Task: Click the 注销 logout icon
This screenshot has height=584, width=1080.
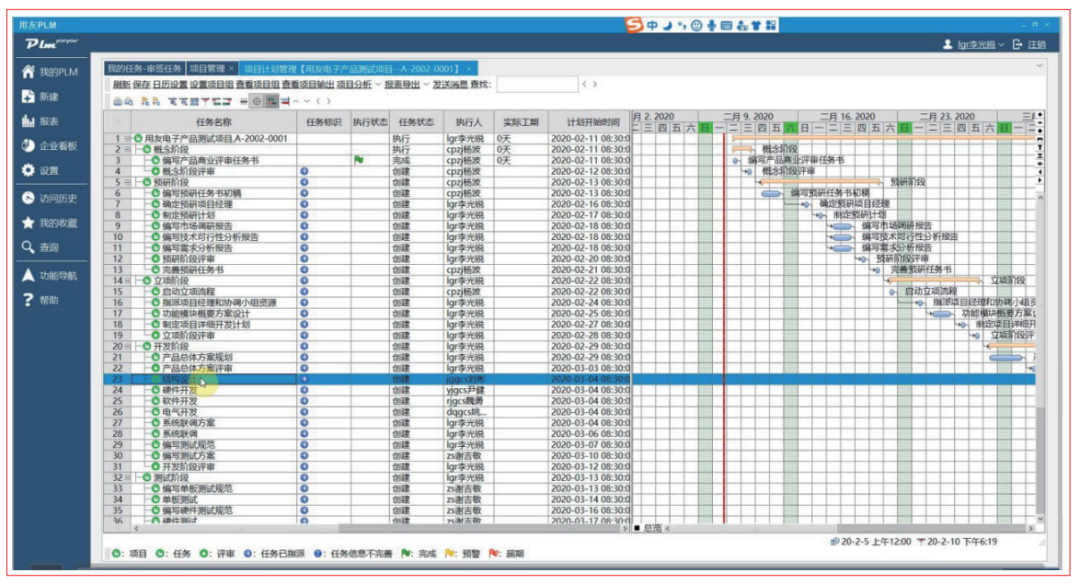Action: [1017, 45]
